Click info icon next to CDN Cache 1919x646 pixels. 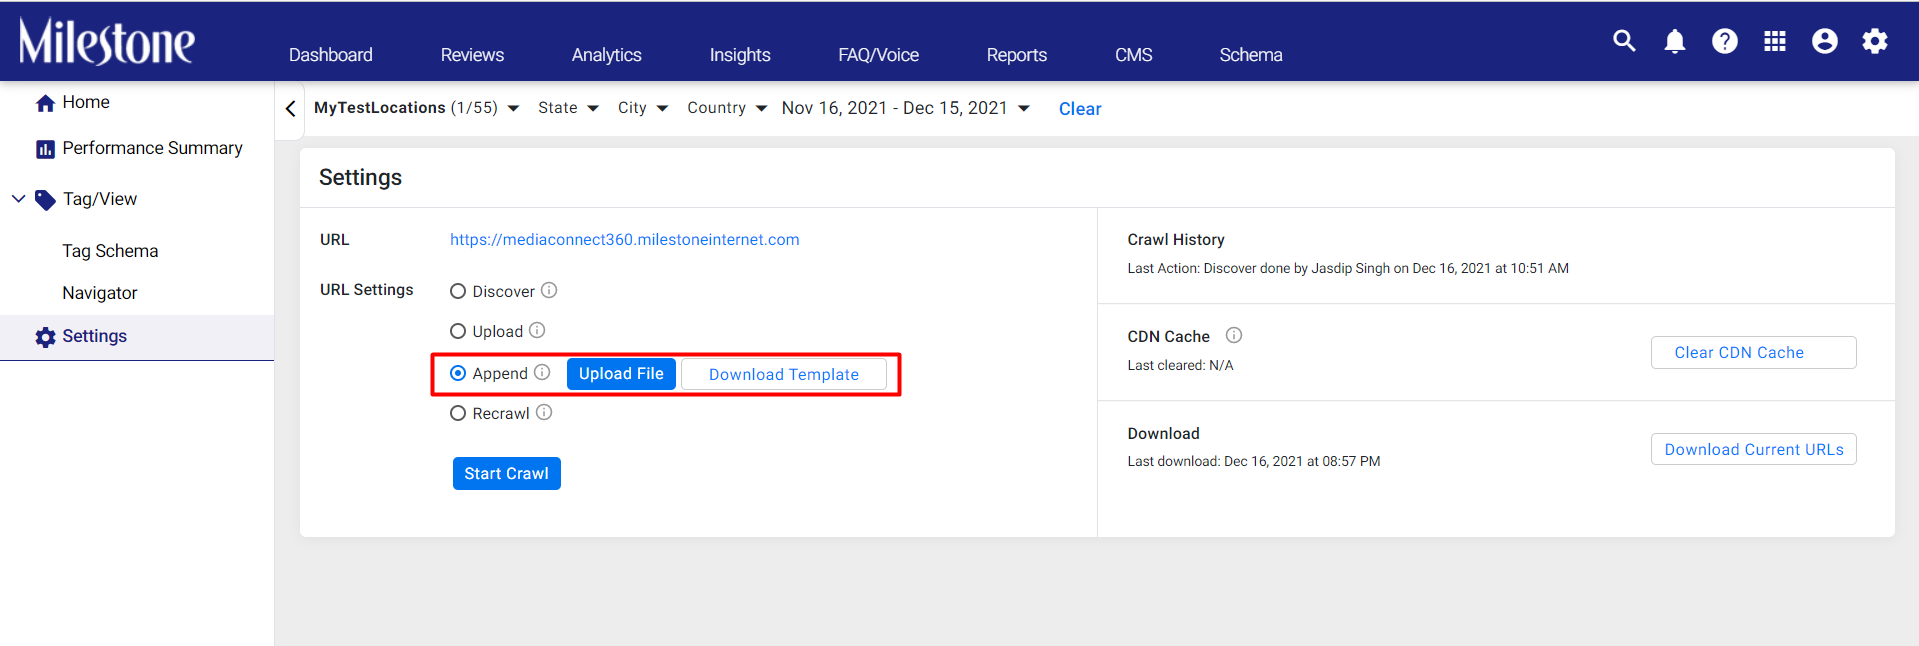click(1234, 335)
